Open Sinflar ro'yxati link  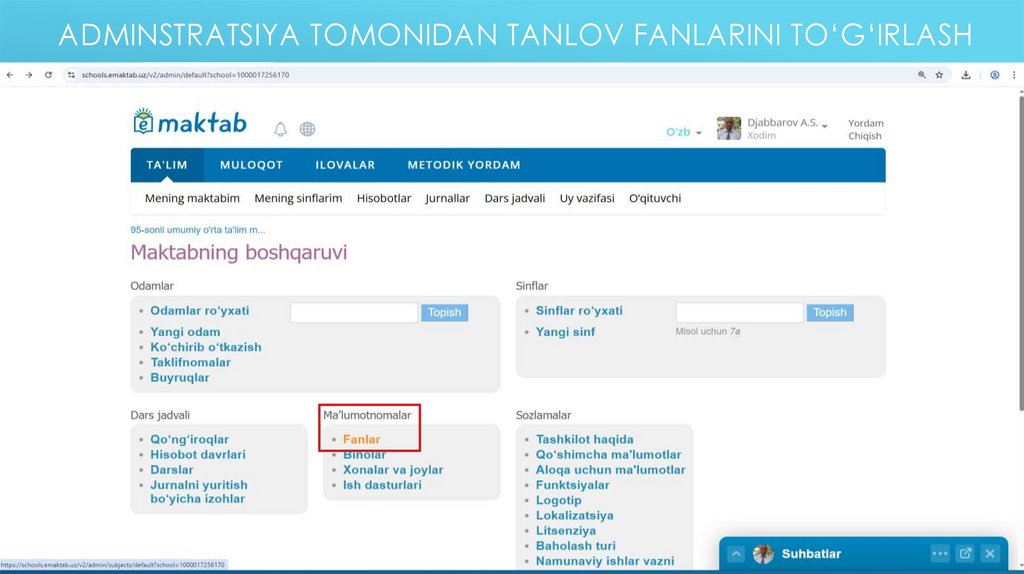click(x=579, y=311)
